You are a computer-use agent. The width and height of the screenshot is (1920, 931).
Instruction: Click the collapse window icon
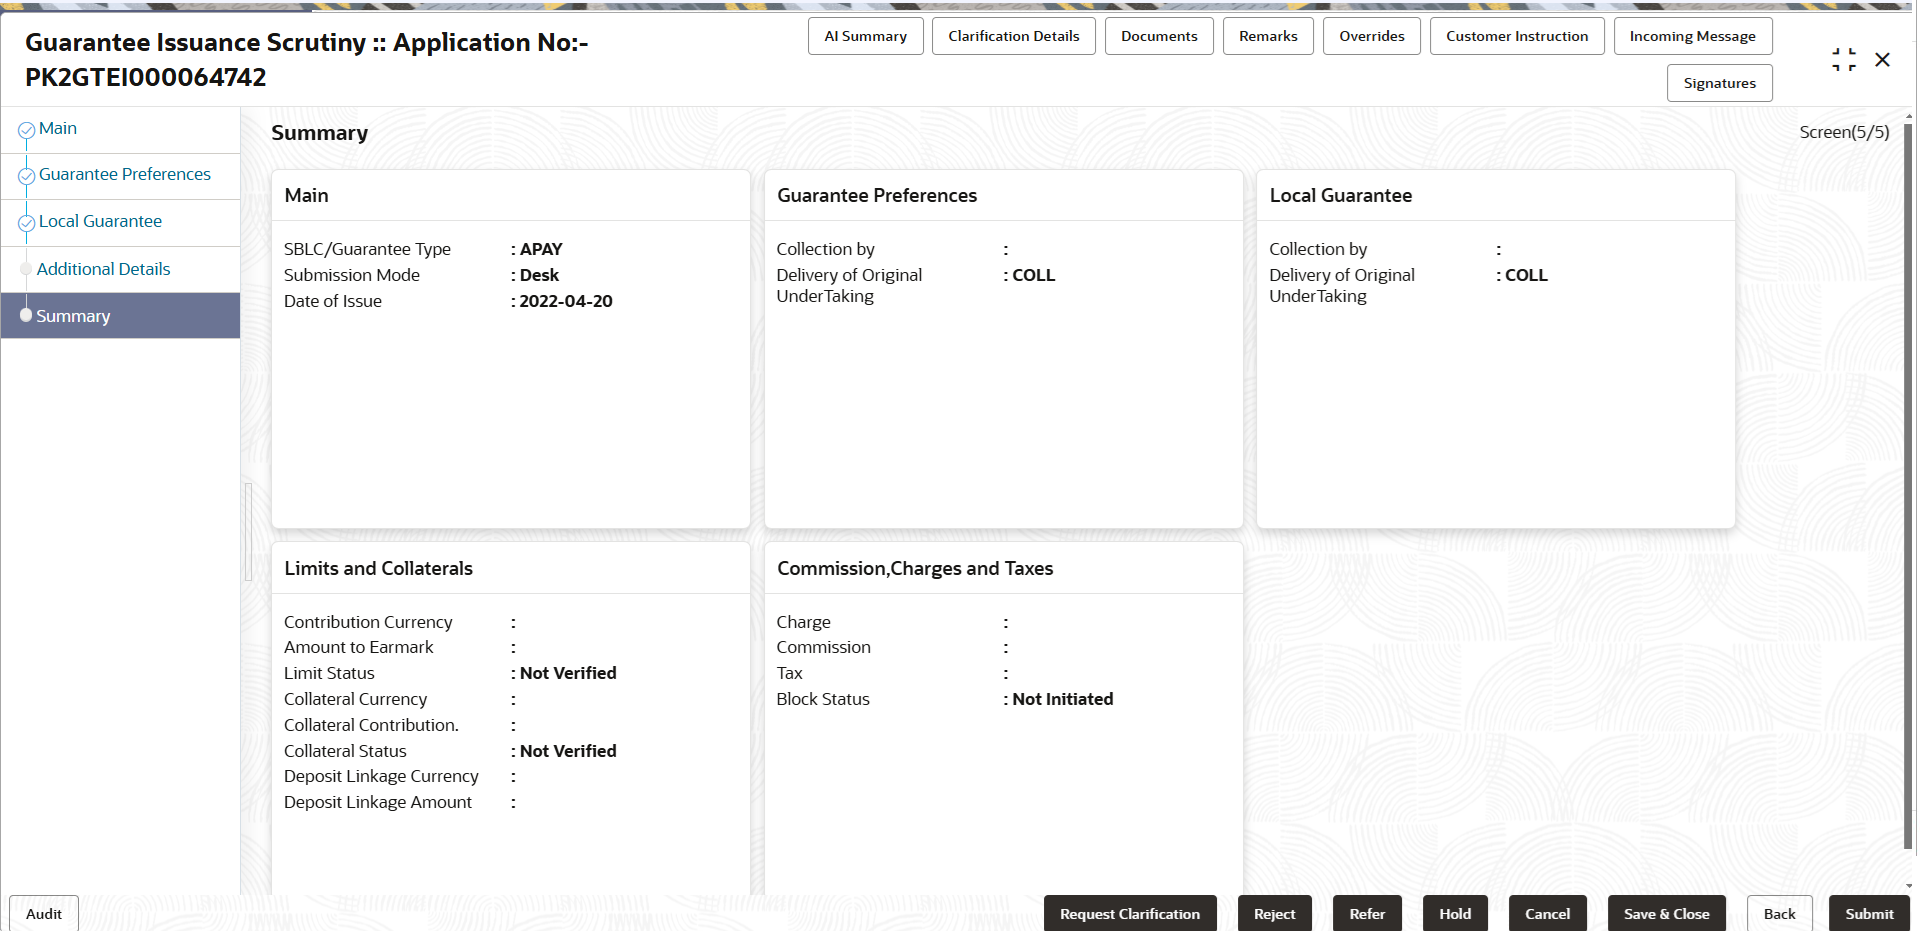[1843, 60]
